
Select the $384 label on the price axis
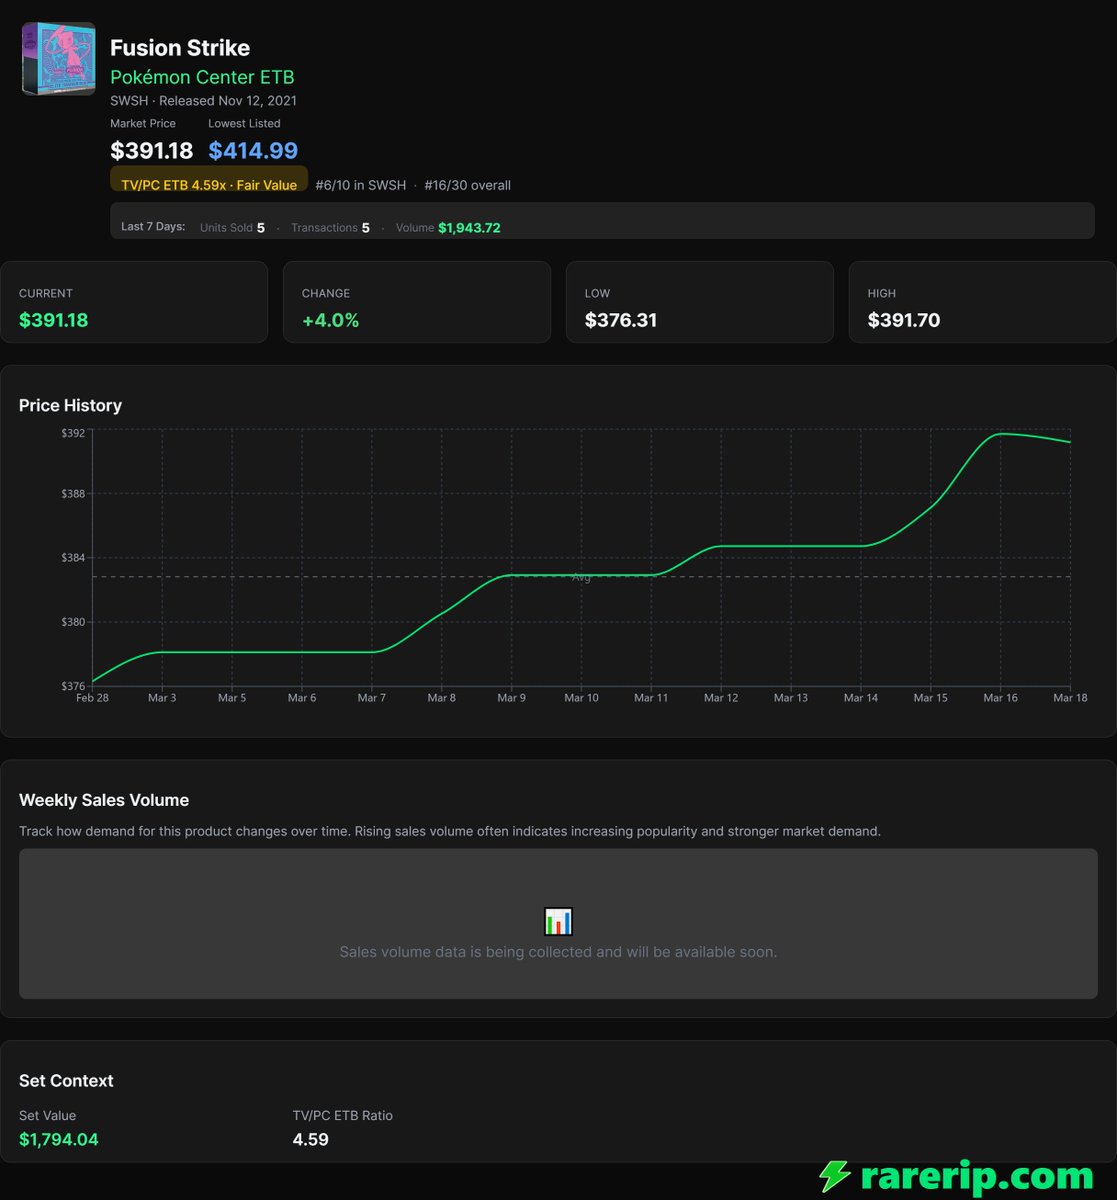73,558
